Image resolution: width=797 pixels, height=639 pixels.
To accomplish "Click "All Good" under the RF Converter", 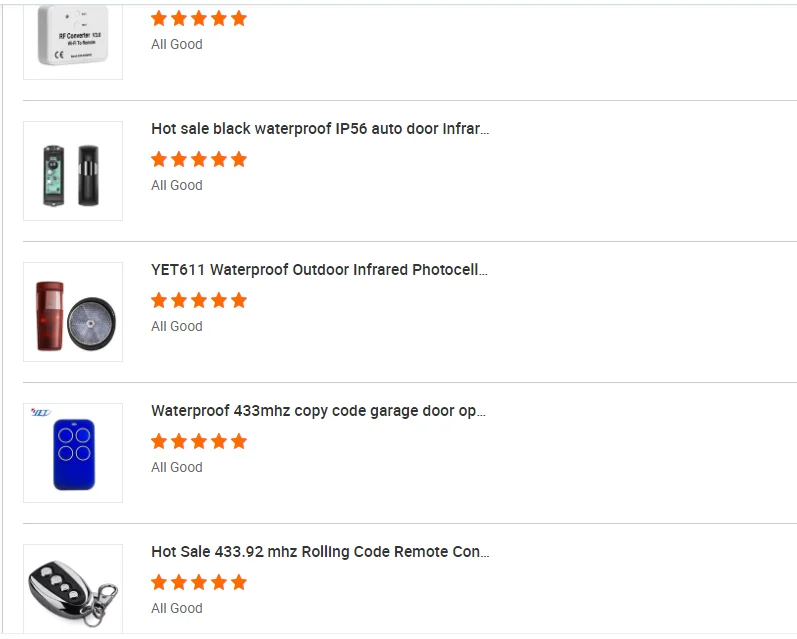I will click(177, 44).
